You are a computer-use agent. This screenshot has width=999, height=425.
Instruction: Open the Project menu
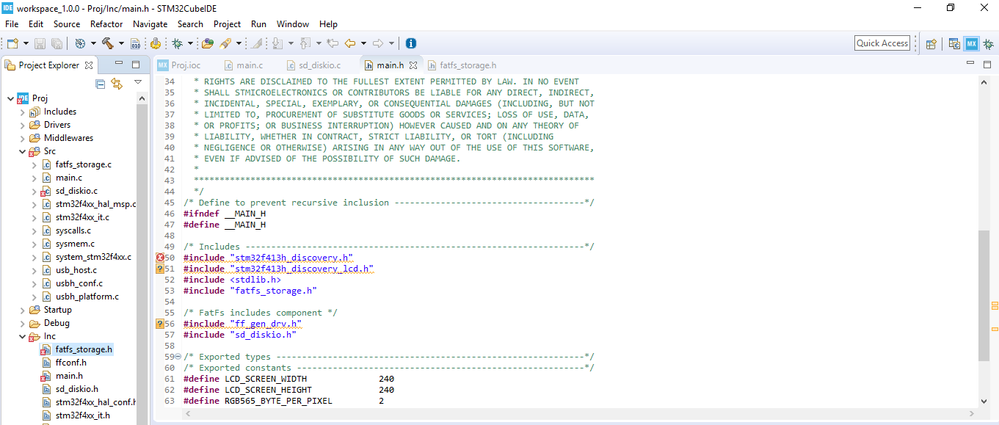pyautogui.click(x=227, y=24)
